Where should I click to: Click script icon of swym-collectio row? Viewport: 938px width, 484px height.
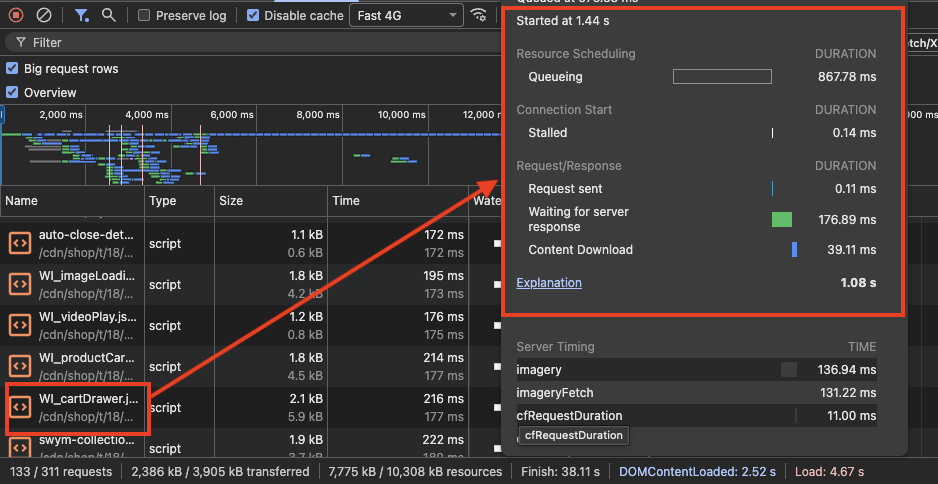(x=20, y=448)
